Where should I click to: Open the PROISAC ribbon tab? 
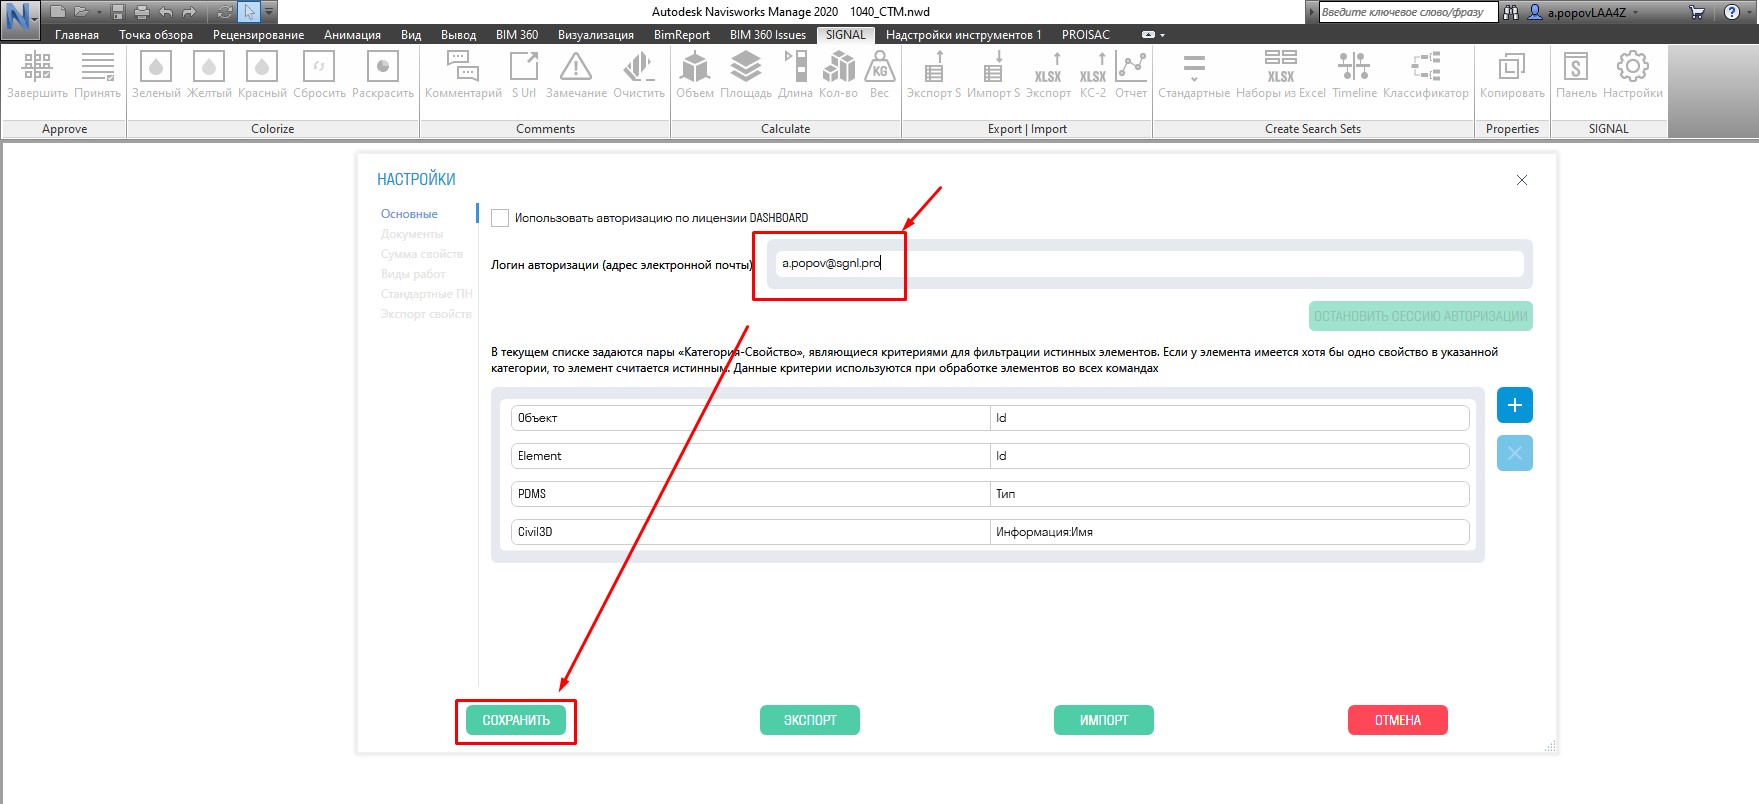[x=1085, y=35]
